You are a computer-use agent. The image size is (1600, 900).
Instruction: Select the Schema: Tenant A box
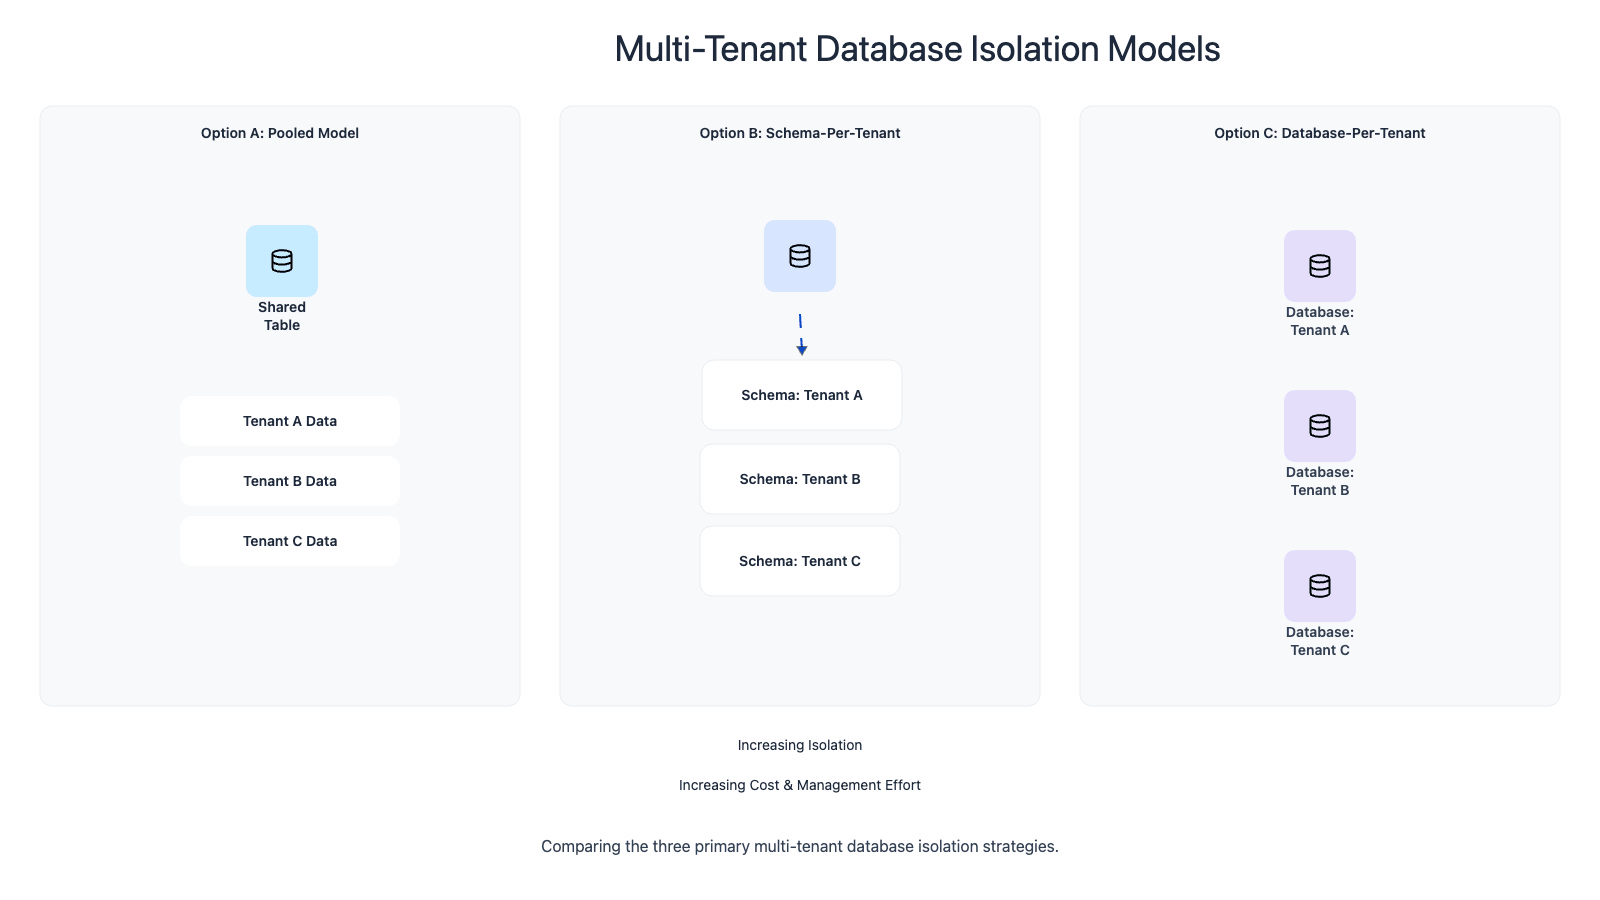tap(801, 395)
